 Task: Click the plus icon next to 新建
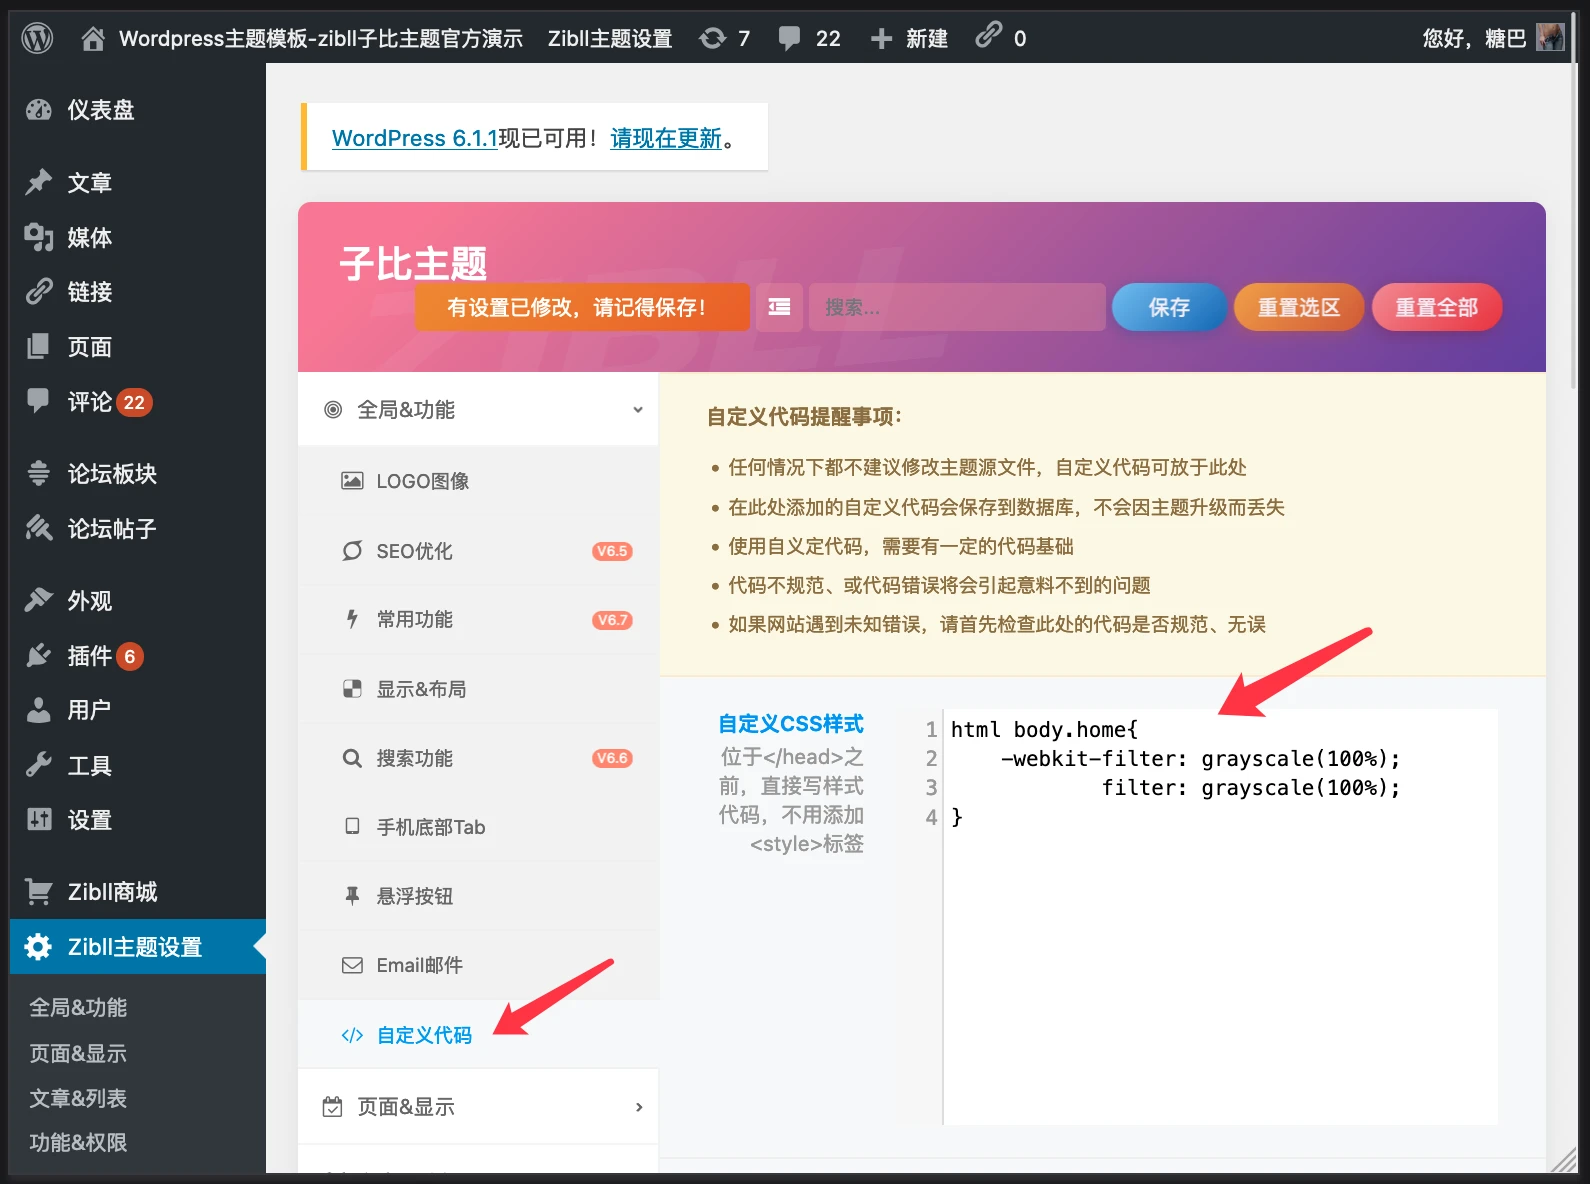click(881, 38)
